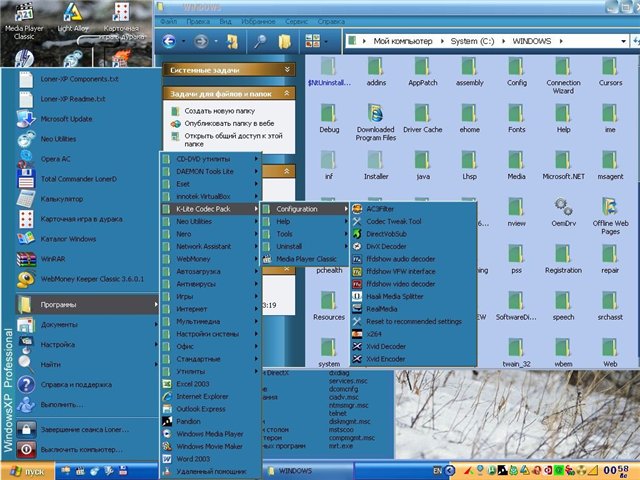Open ffdshow VFW interface
Viewport: 640px width, 480px height.
point(413,271)
